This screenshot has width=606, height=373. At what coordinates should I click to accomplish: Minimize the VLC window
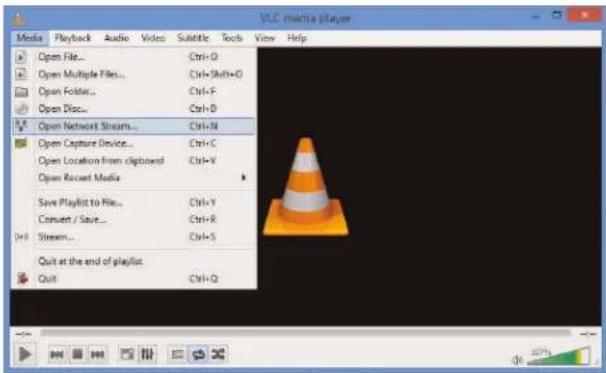pos(536,17)
